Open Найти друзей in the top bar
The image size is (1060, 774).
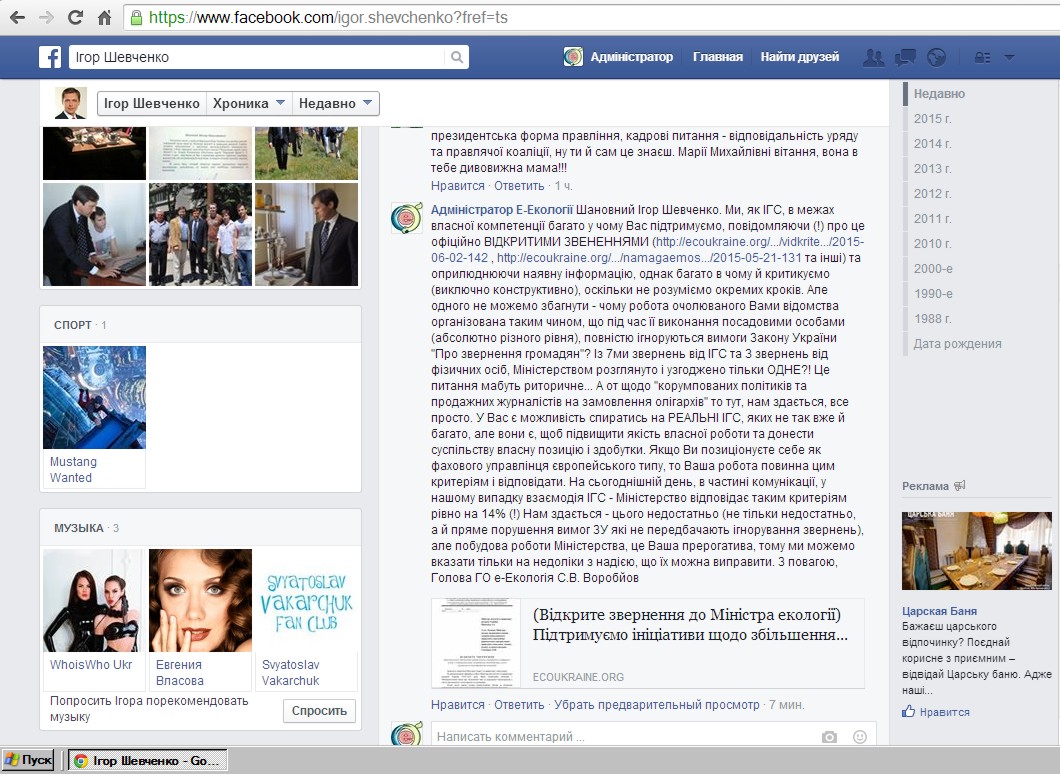point(800,57)
